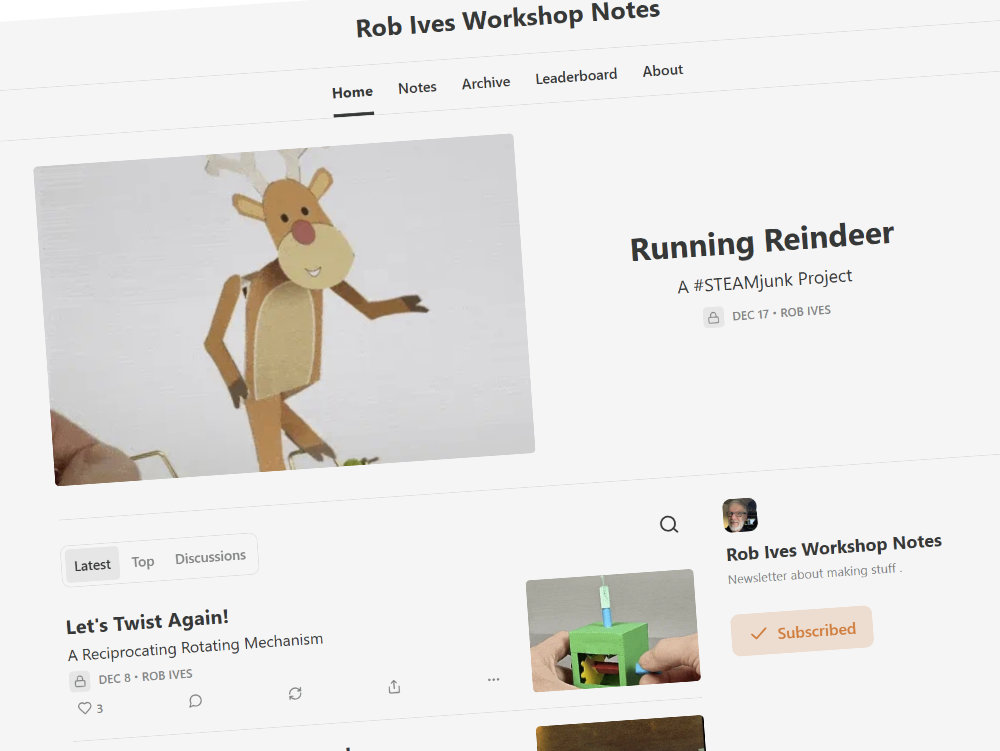The width and height of the screenshot is (1000, 751).
Task: Show the Discussions filter tab
Action: tap(210, 557)
